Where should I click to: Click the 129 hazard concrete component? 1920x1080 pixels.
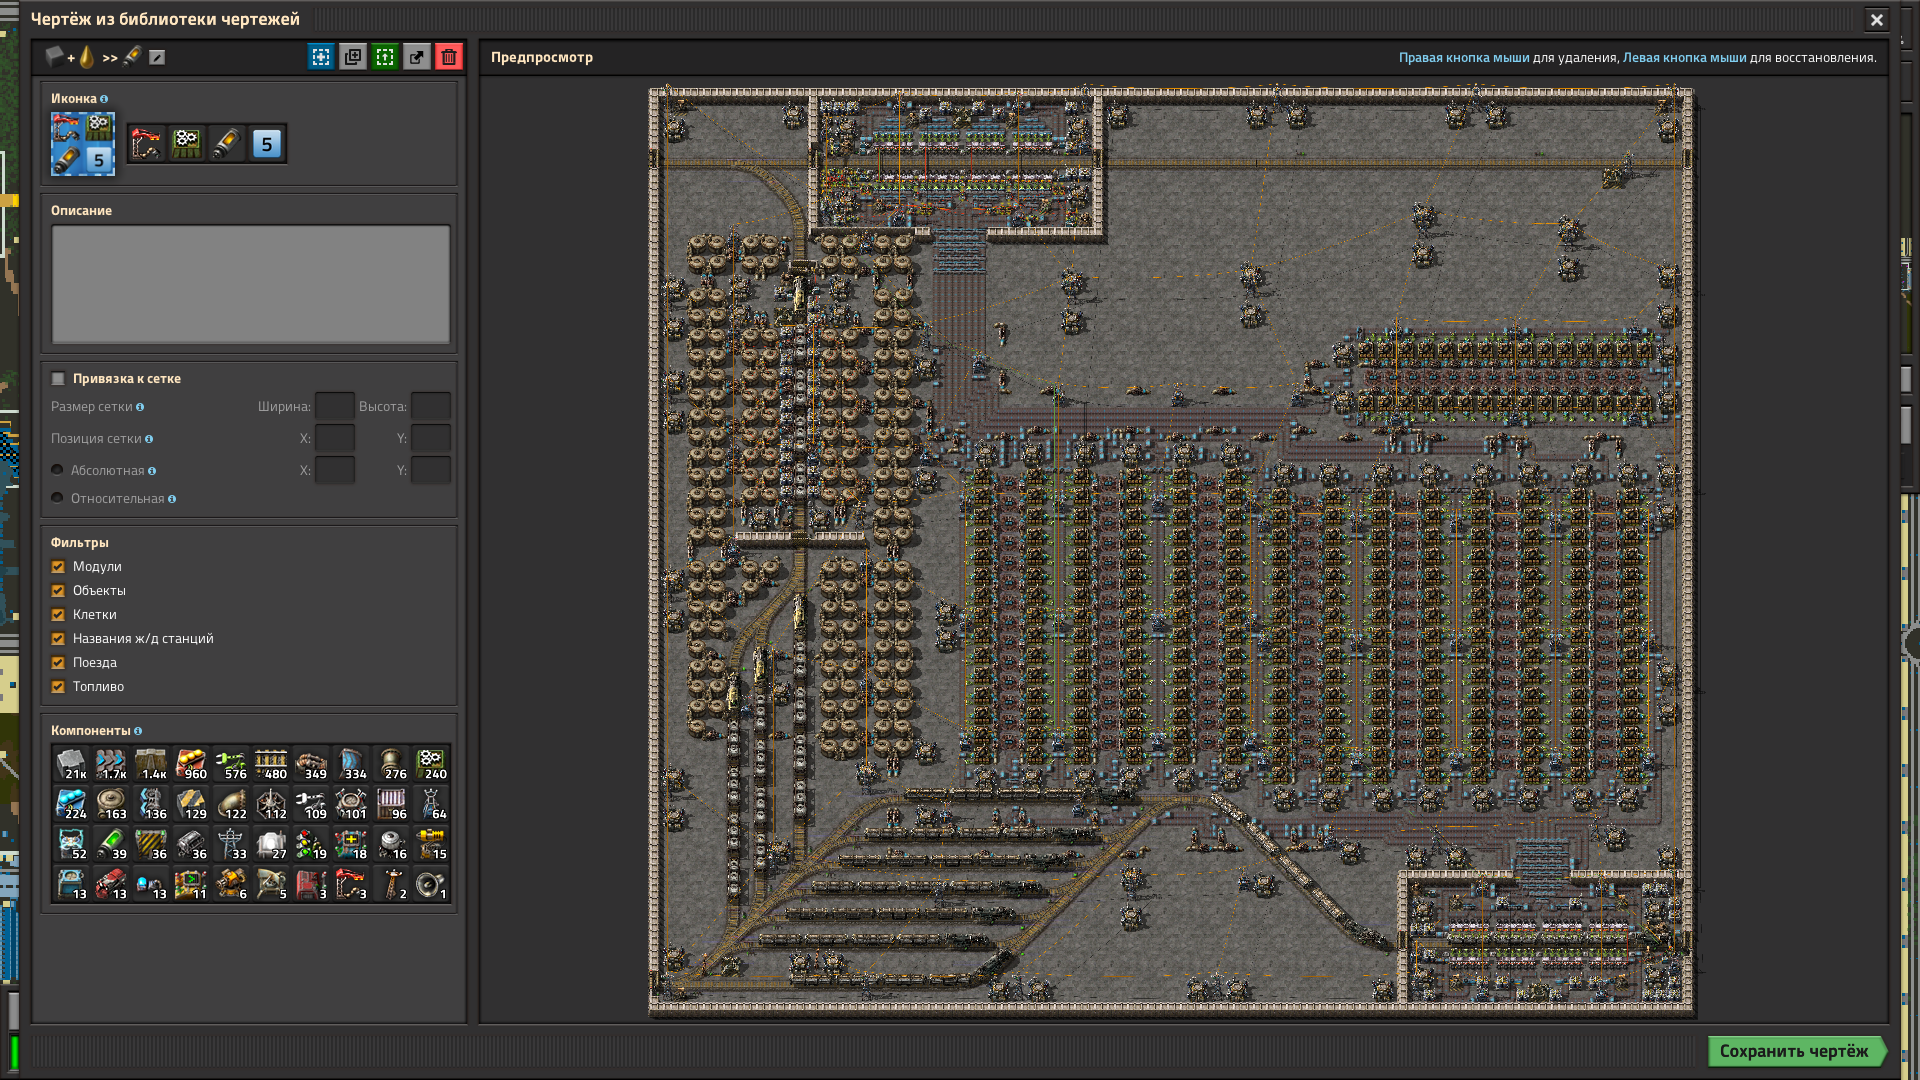click(x=191, y=804)
